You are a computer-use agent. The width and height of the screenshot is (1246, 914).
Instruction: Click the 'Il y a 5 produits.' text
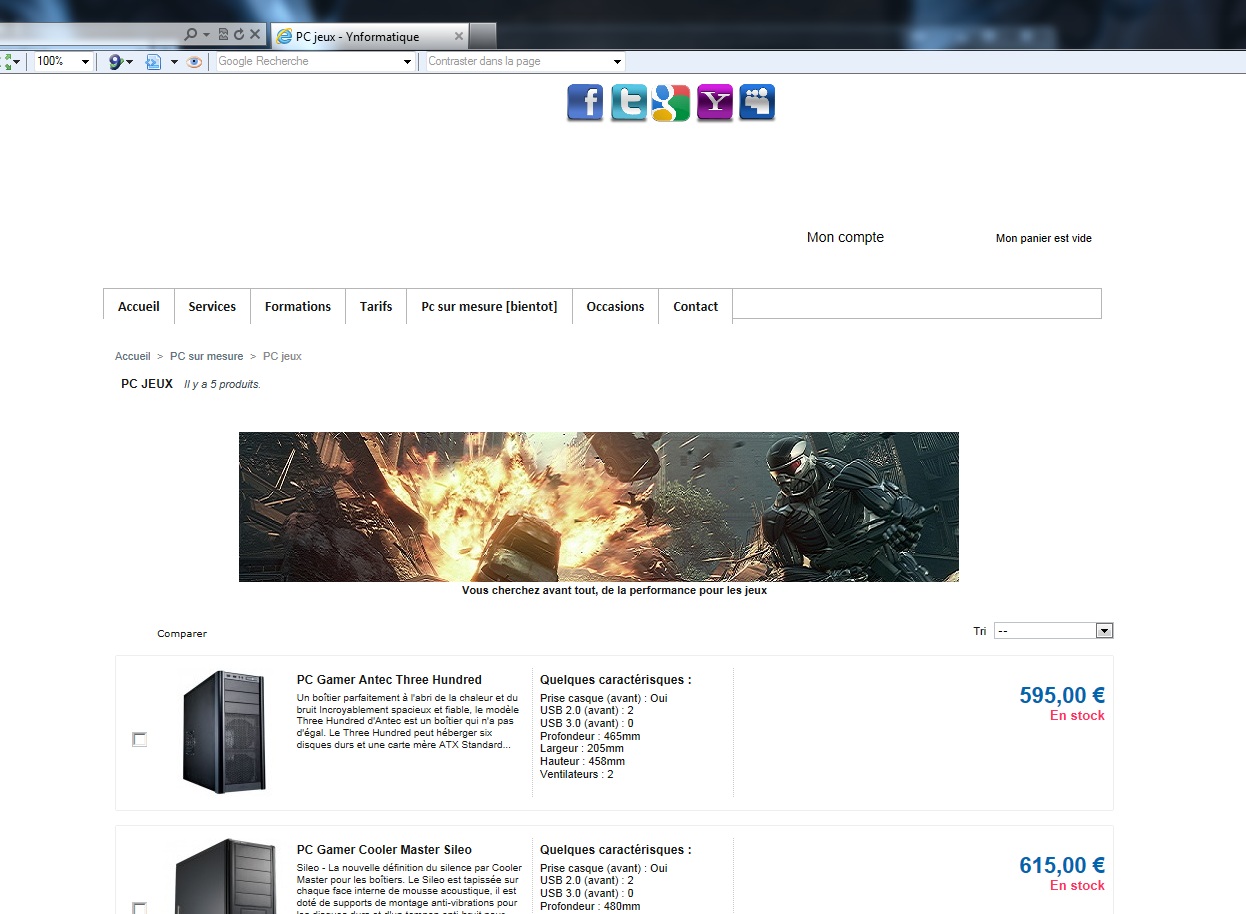coord(222,384)
